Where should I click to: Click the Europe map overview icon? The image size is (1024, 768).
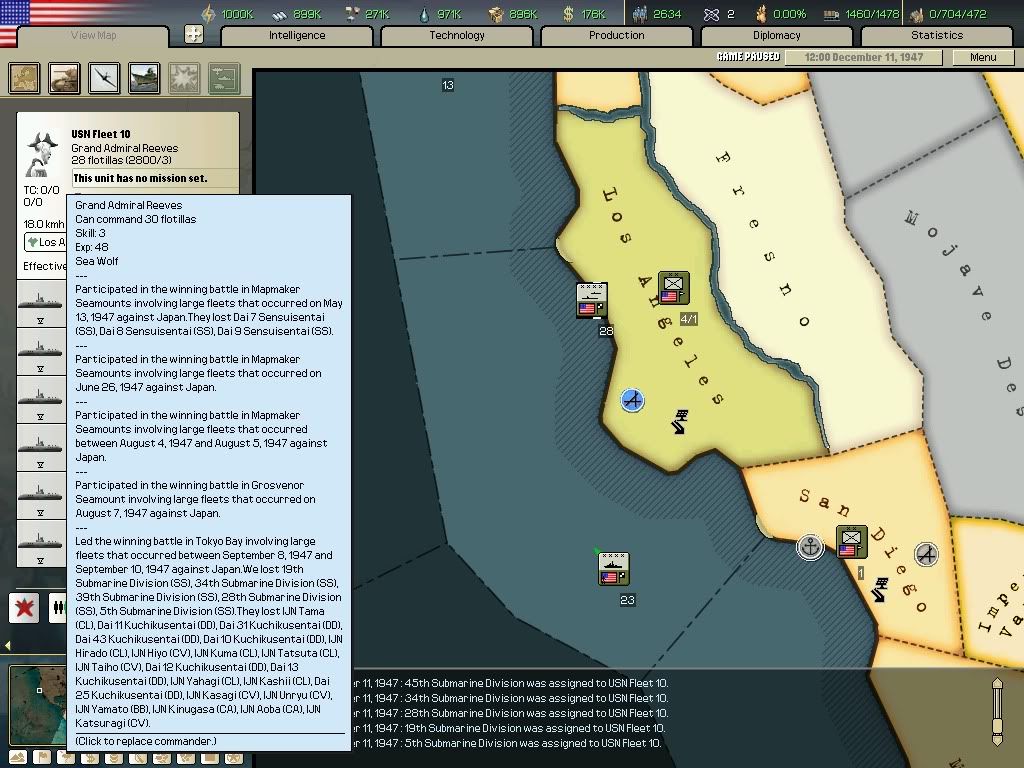[x=25, y=78]
